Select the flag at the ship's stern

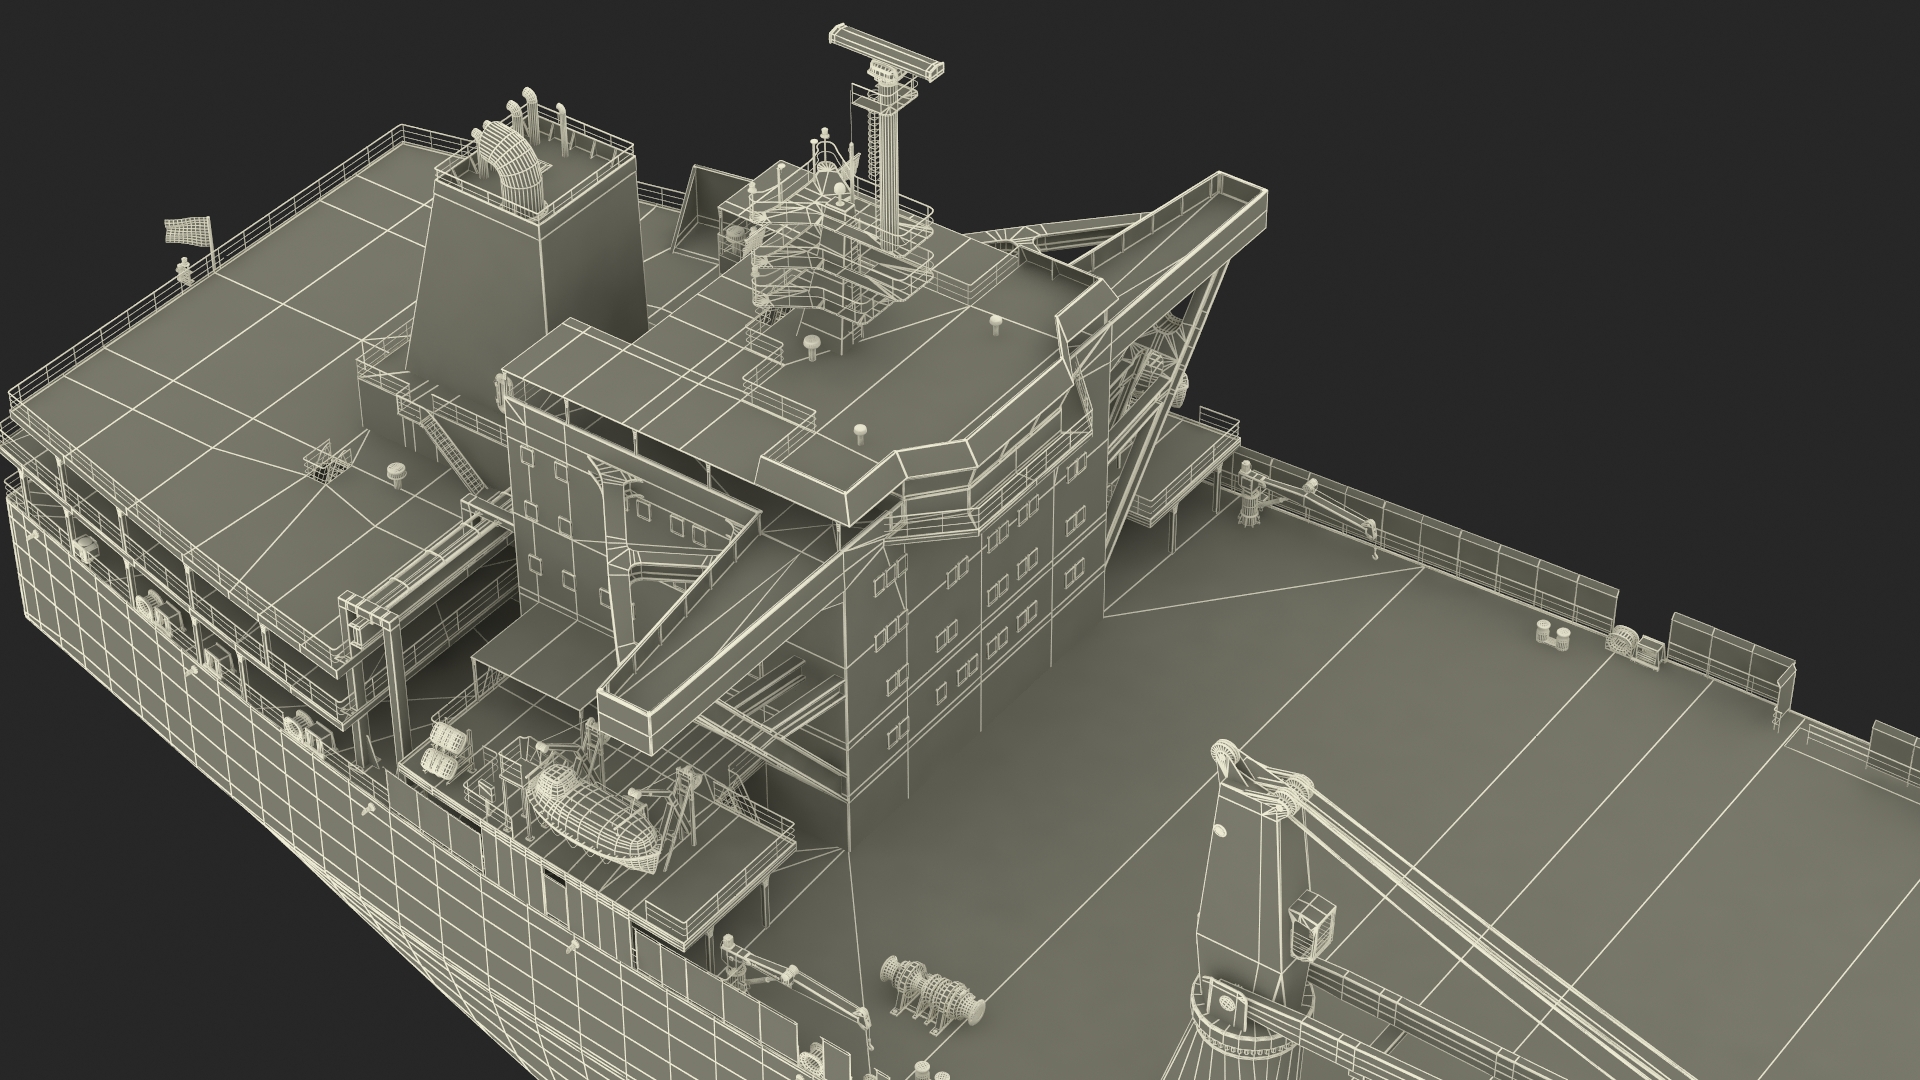(x=188, y=231)
